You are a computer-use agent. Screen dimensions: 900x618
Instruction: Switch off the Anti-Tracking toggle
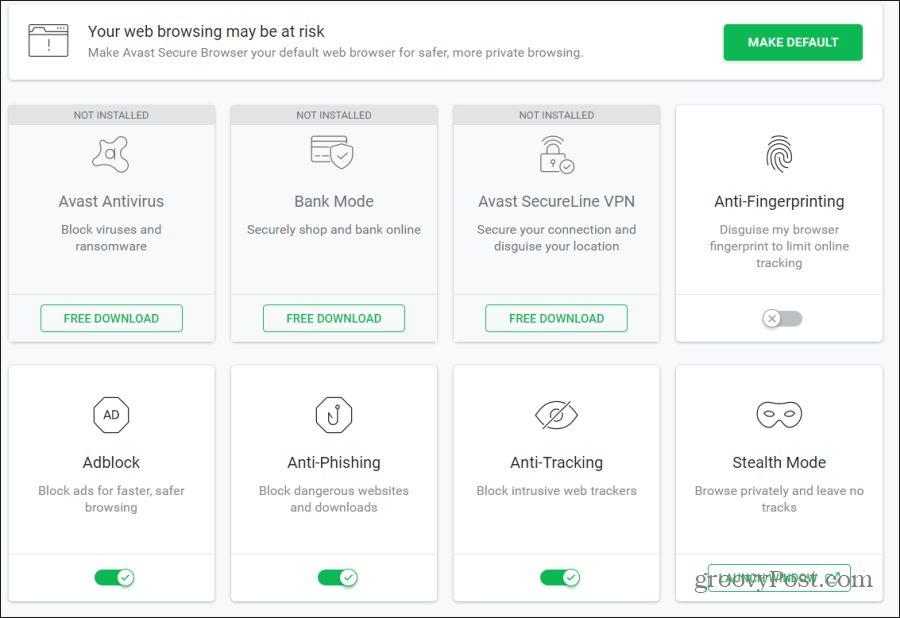tap(560, 577)
